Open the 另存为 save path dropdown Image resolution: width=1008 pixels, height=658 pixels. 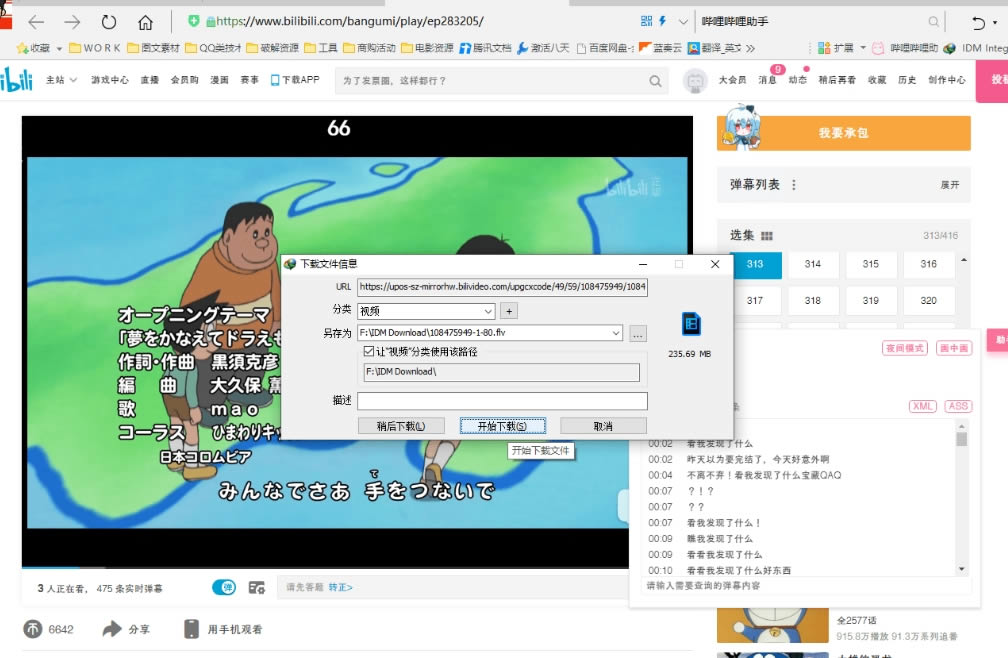[x=616, y=333]
